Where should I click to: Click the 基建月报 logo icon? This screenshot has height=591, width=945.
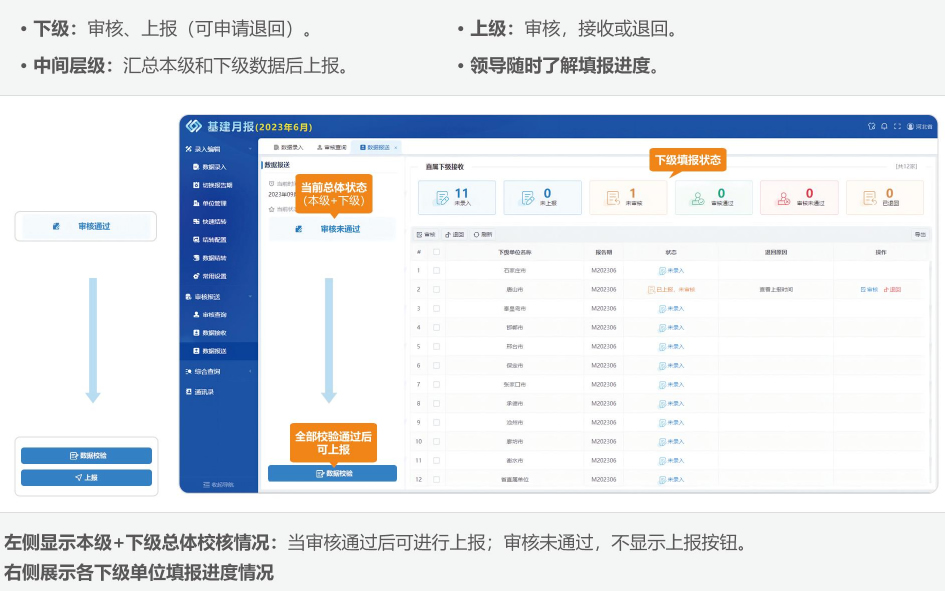coord(193,126)
